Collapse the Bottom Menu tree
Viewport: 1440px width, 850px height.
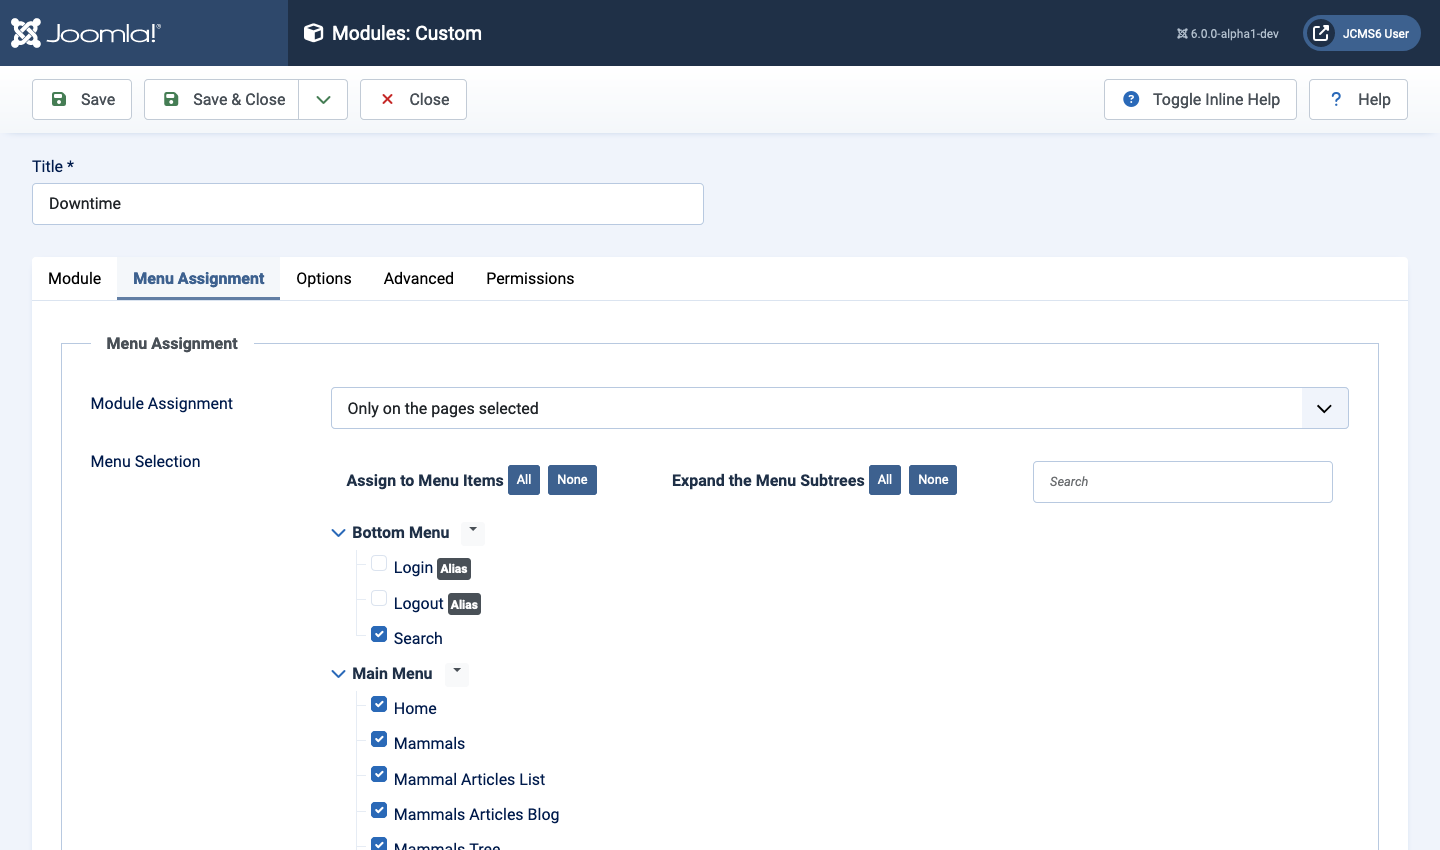coord(338,533)
